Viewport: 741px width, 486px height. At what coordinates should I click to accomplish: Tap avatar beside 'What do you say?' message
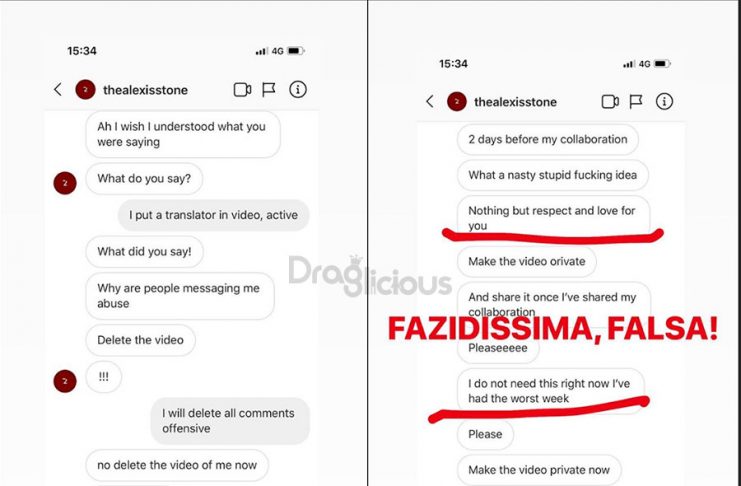point(65,183)
